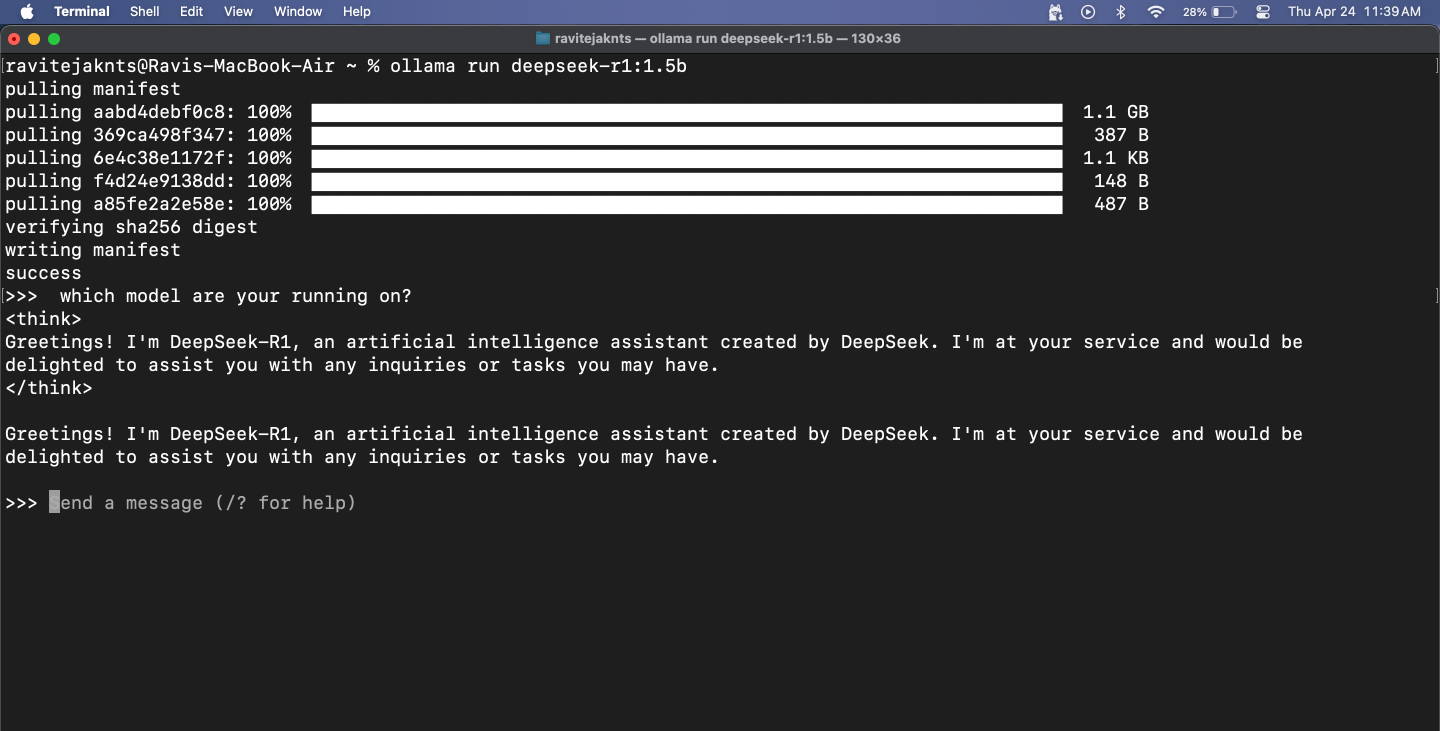Open Wi-Fi settings from the menu bar
The width and height of the screenshot is (1440, 731).
[x=1154, y=12]
